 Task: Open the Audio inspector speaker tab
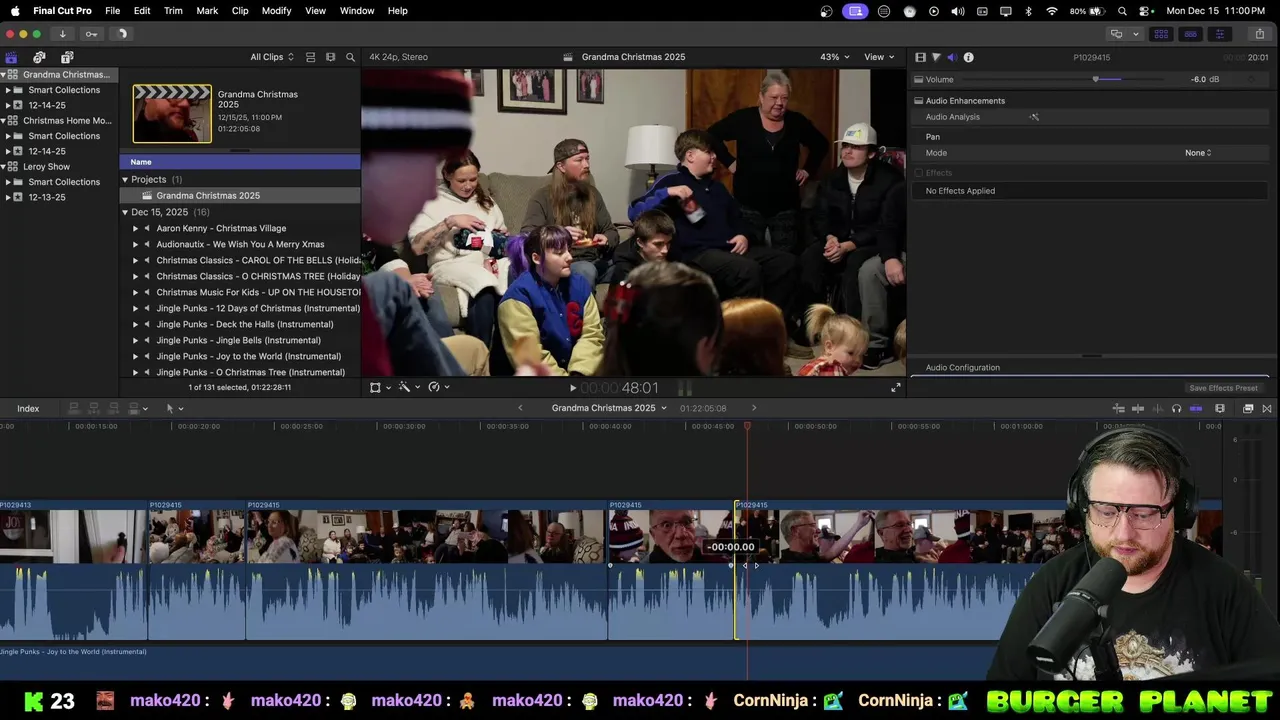coord(951,57)
